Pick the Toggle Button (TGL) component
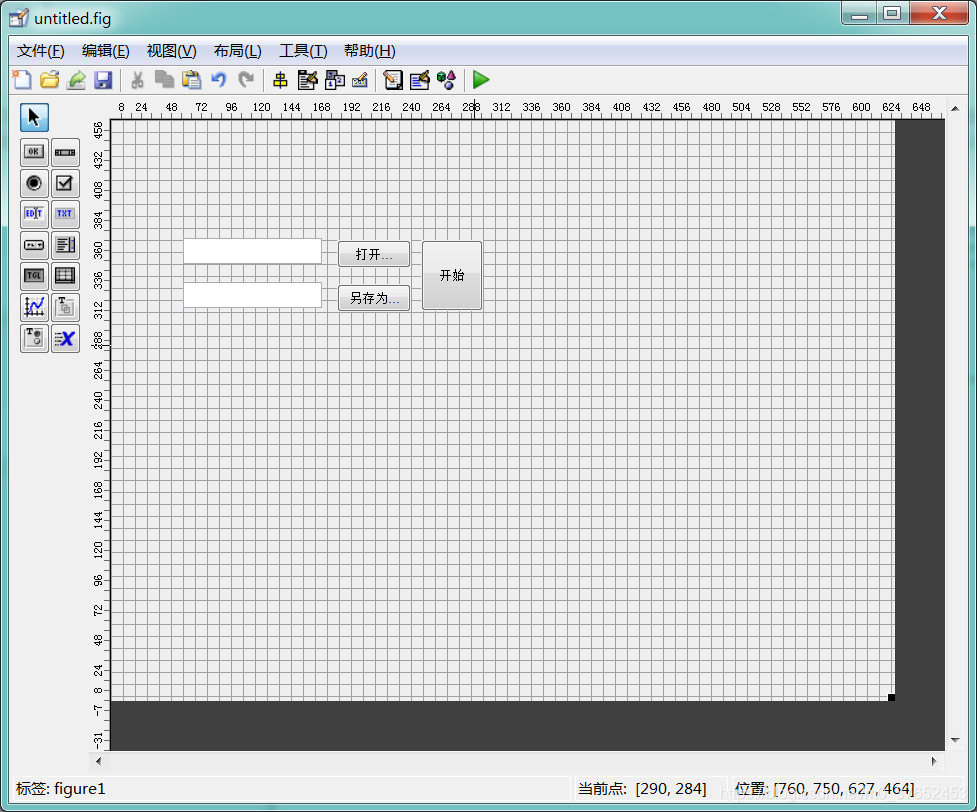The width and height of the screenshot is (977, 812). coord(34,275)
